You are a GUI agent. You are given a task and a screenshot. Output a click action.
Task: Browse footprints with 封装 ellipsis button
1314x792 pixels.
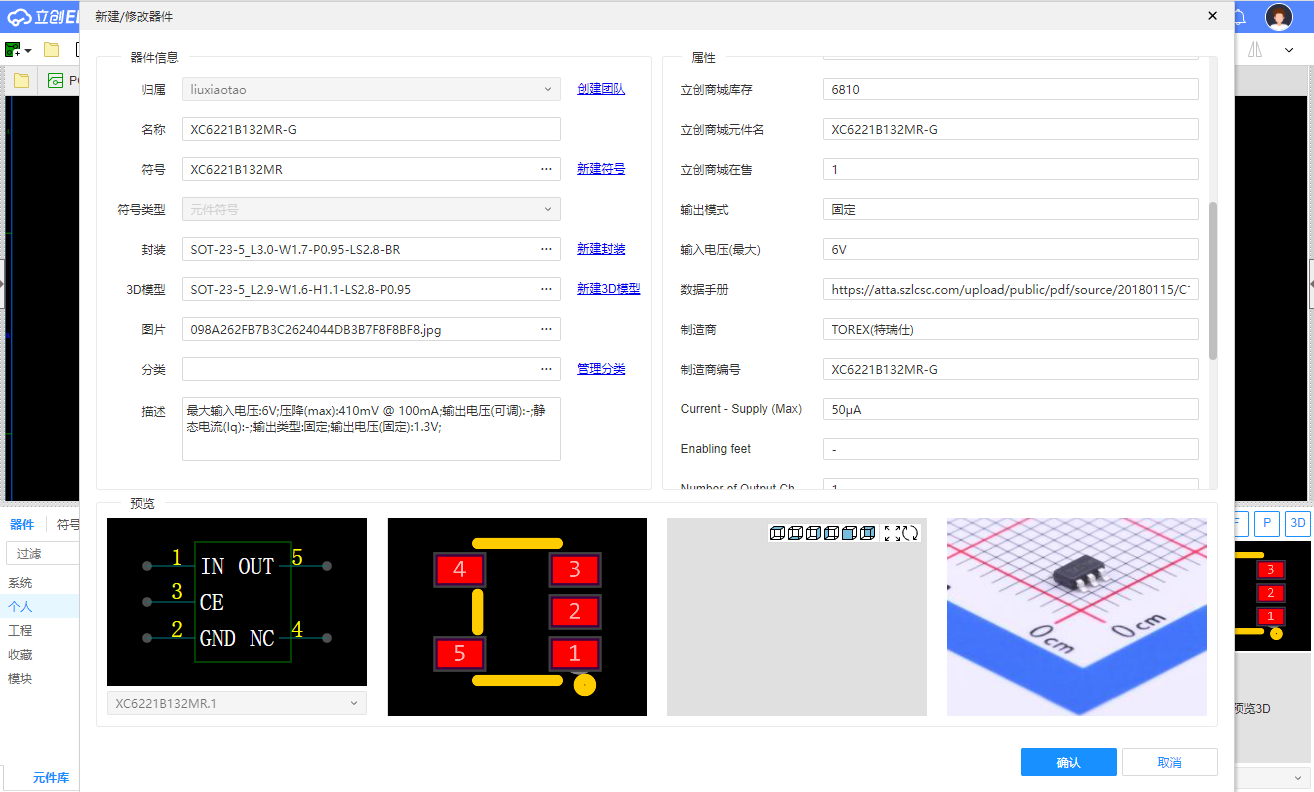[546, 249]
